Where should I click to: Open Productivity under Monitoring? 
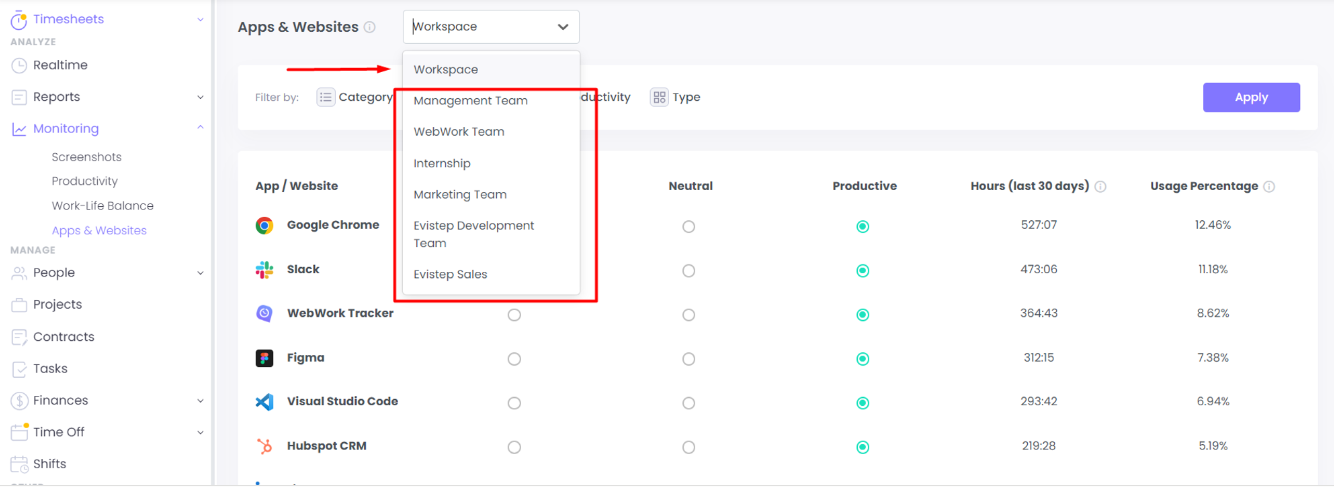85,181
